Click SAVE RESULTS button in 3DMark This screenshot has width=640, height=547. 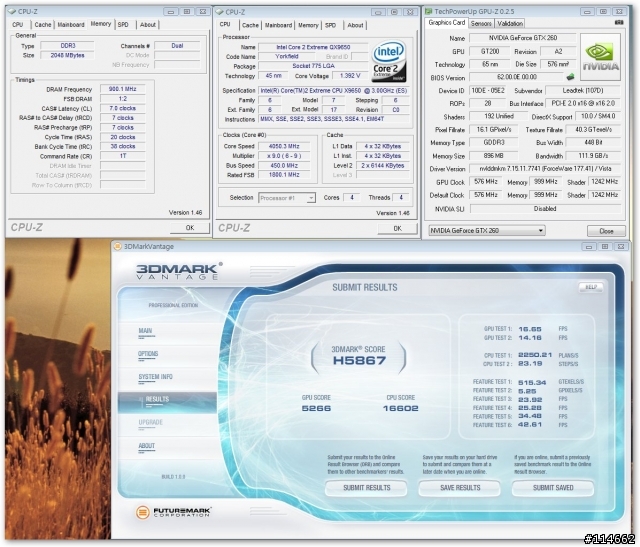(x=460, y=488)
